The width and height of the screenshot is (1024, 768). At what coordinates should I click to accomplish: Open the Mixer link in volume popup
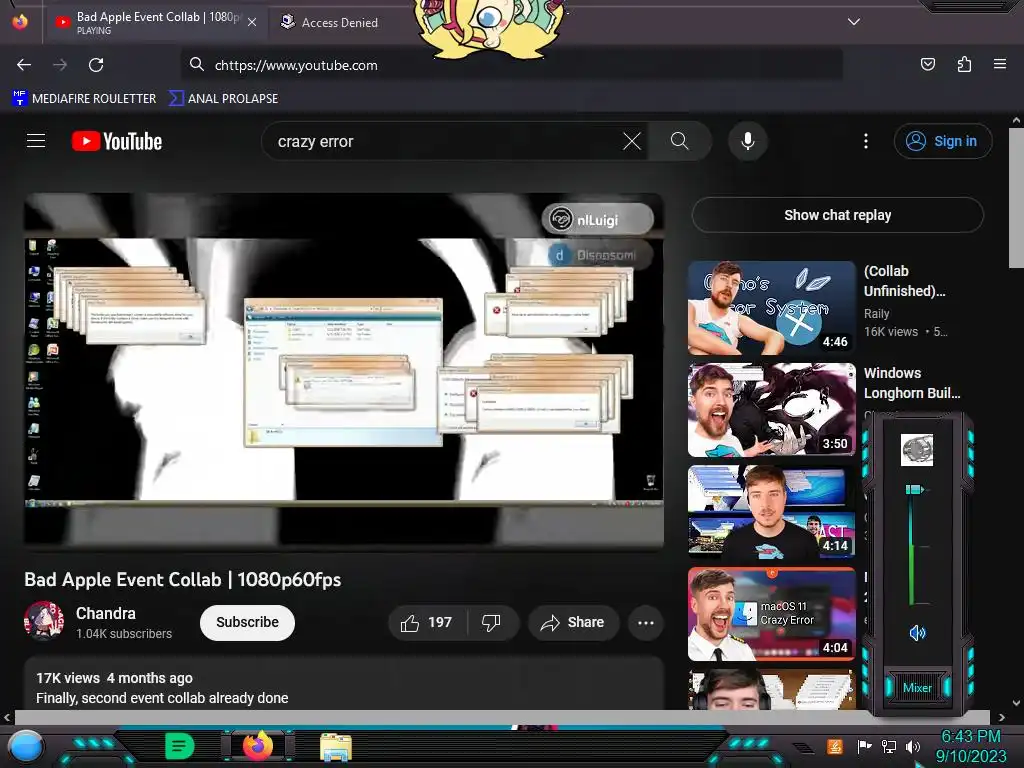click(x=917, y=688)
